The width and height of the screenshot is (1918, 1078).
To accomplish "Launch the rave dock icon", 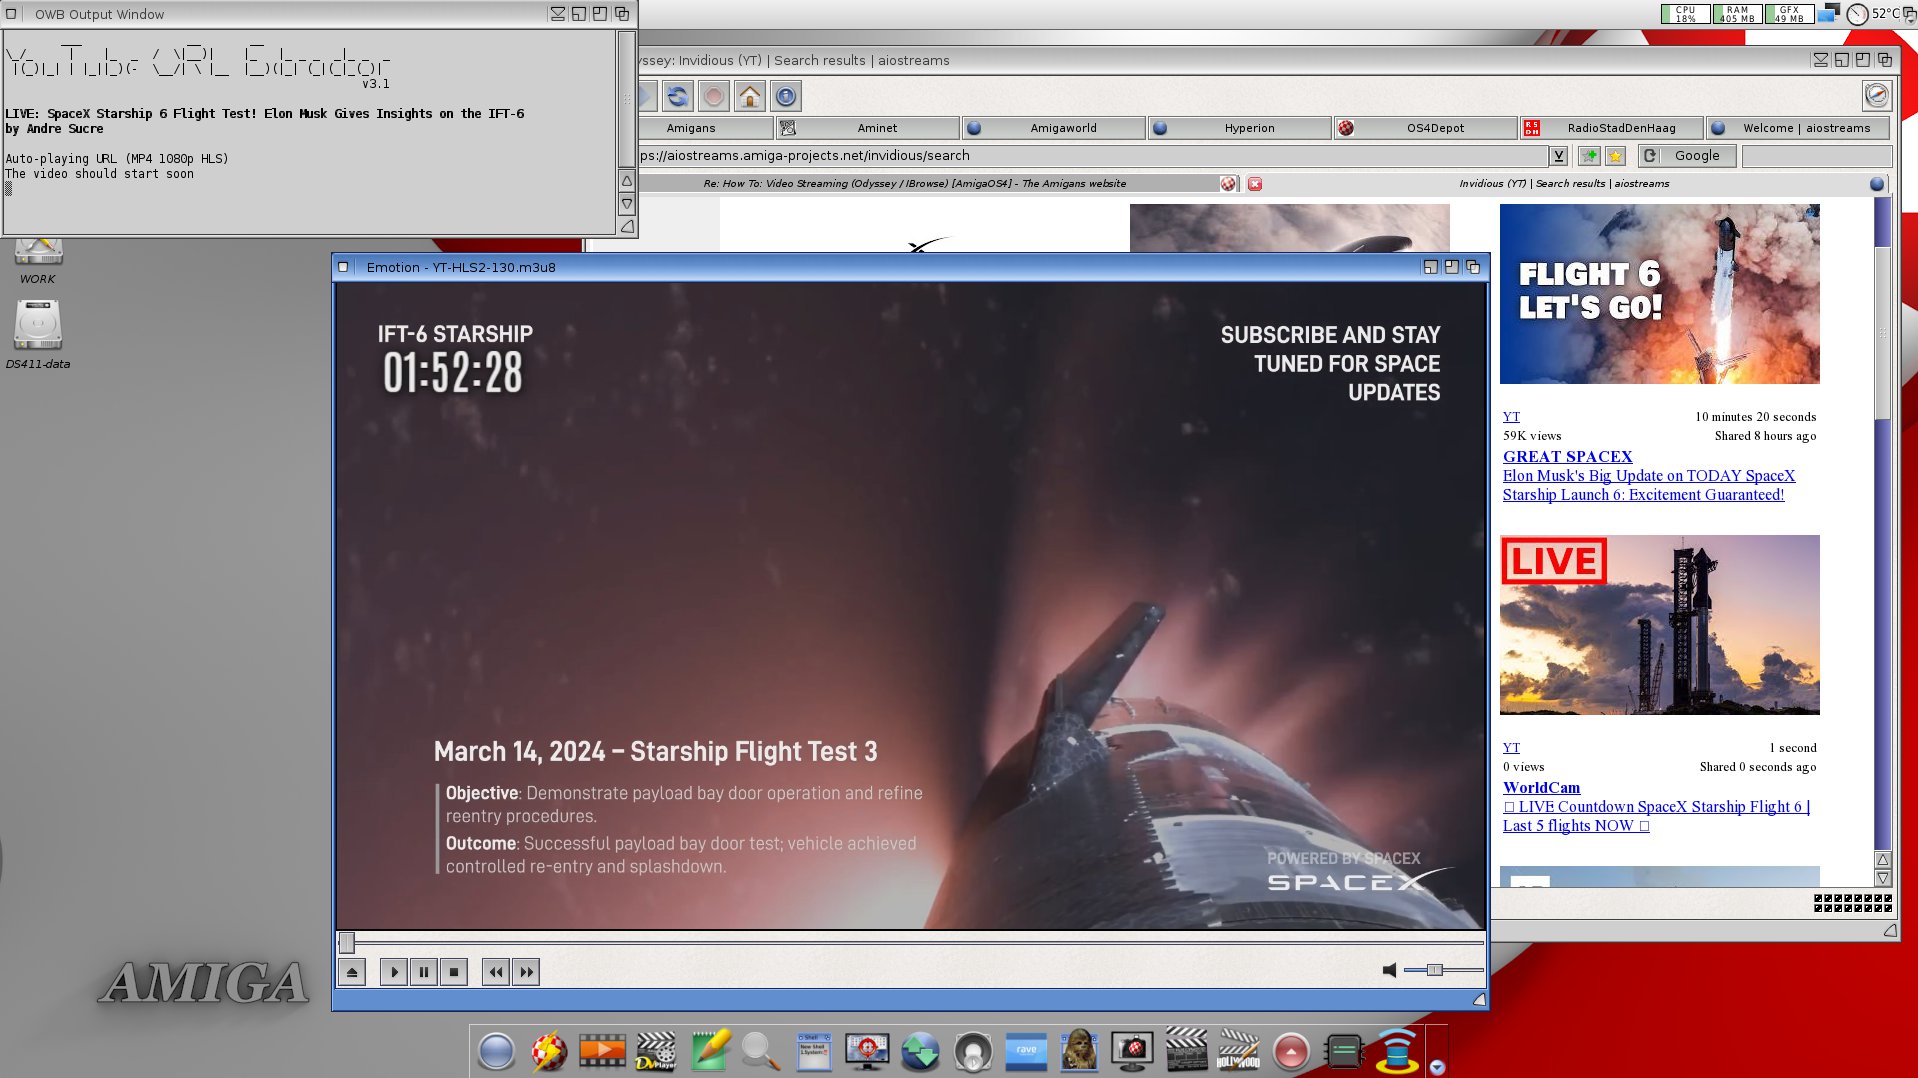I will [x=1026, y=1051].
